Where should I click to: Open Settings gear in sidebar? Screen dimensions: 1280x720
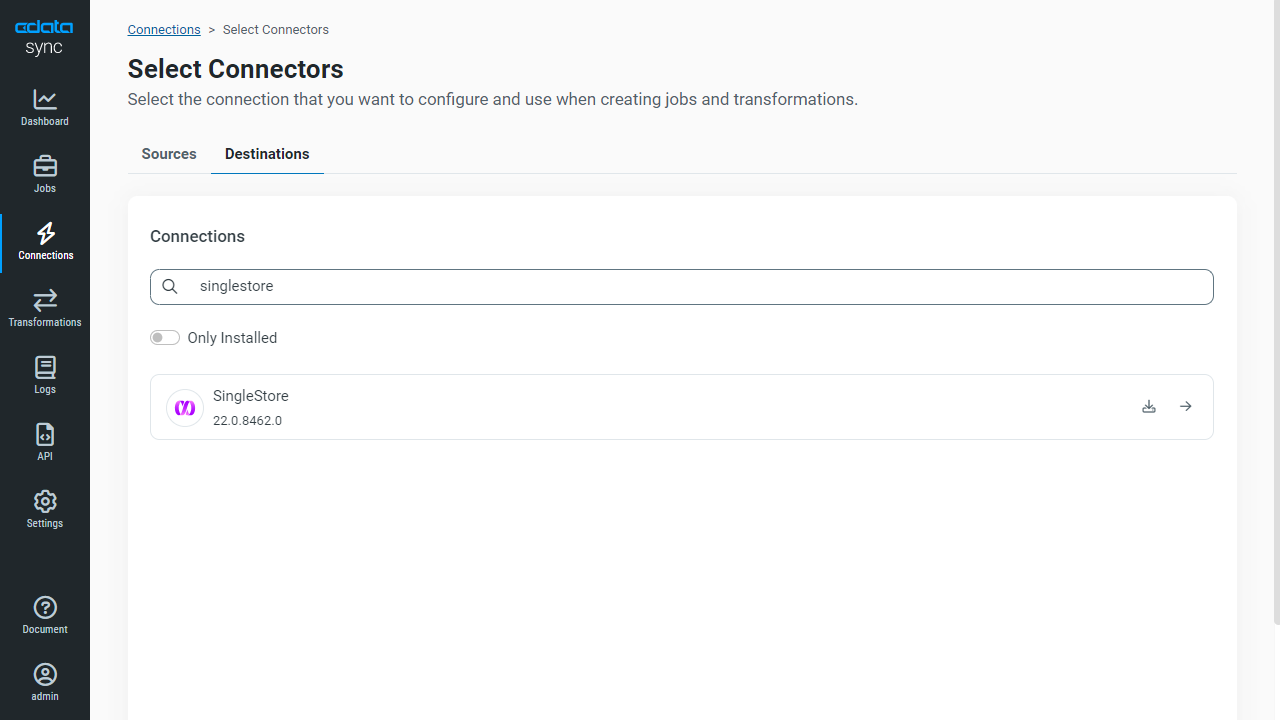pos(45,501)
